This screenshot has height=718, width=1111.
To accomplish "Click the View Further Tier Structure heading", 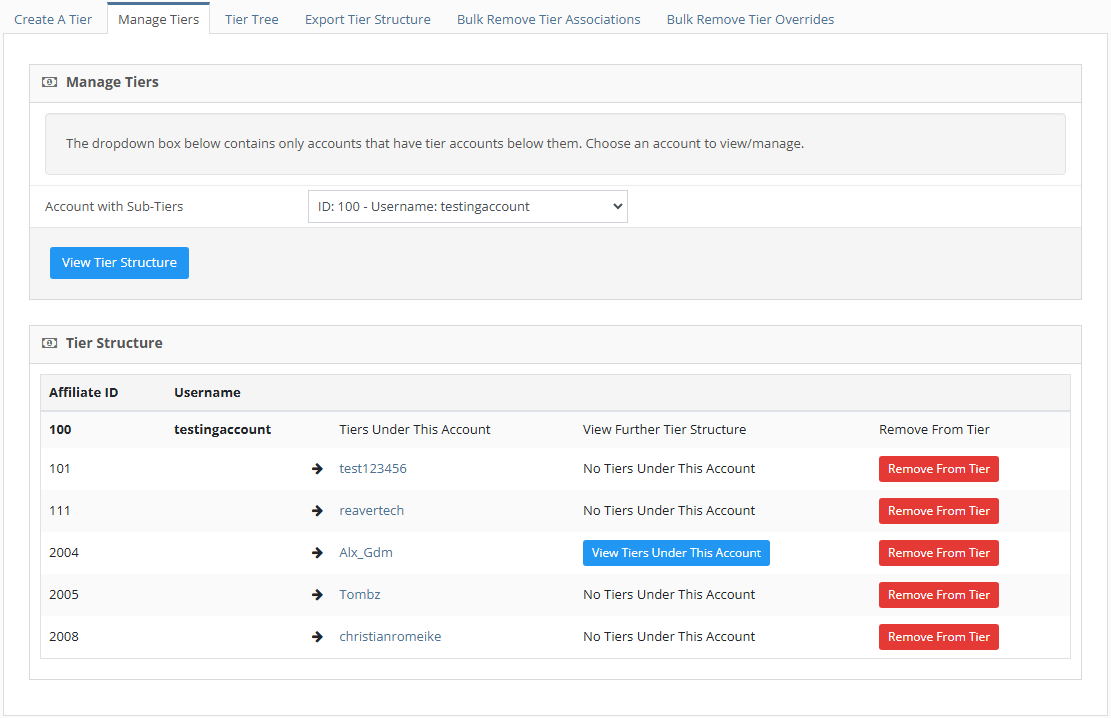I will coord(665,430).
